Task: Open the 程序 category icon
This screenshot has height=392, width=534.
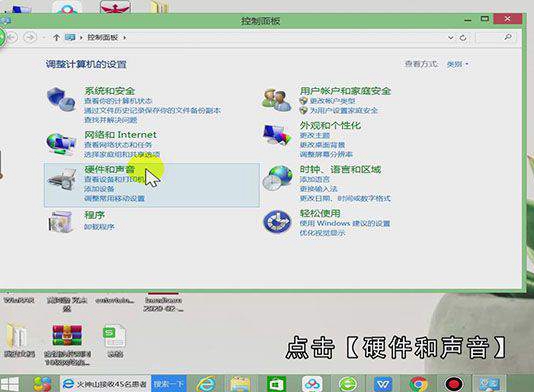Action: point(61,222)
